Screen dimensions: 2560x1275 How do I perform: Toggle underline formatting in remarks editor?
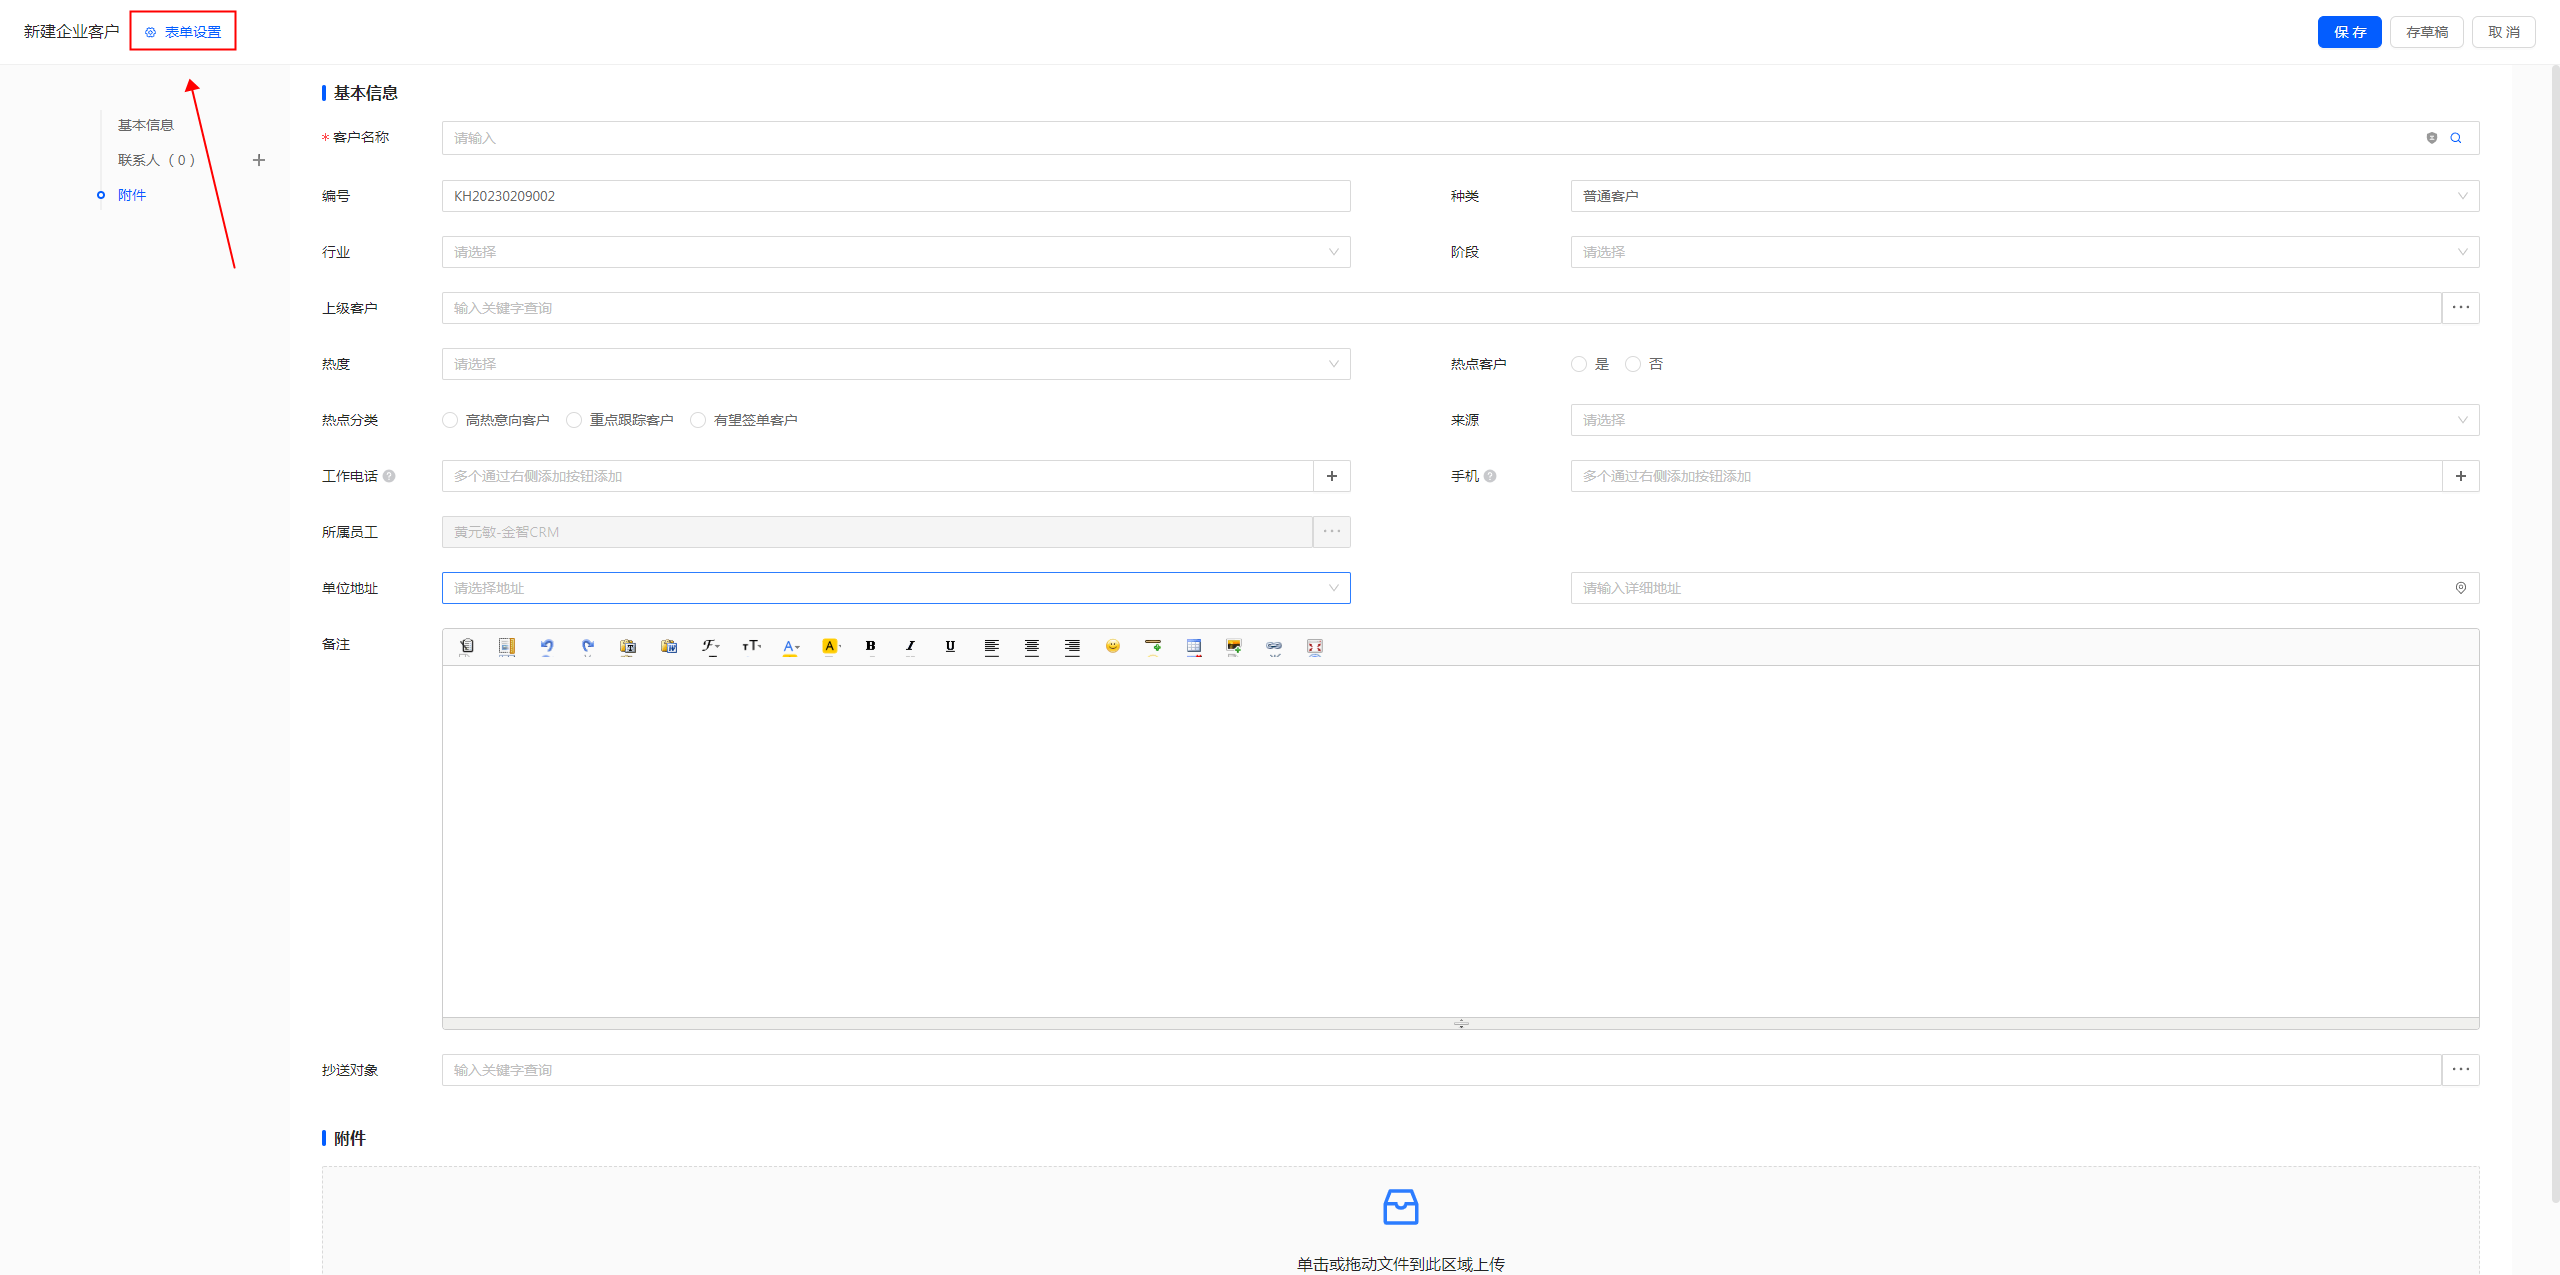(x=950, y=647)
